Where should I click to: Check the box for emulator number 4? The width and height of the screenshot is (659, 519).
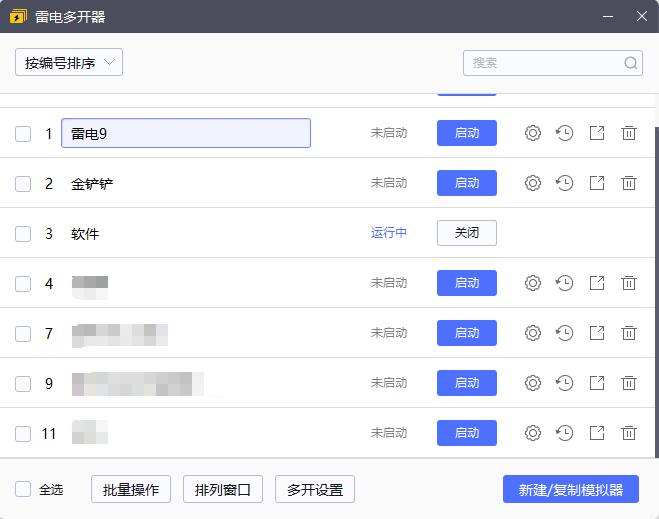click(23, 284)
